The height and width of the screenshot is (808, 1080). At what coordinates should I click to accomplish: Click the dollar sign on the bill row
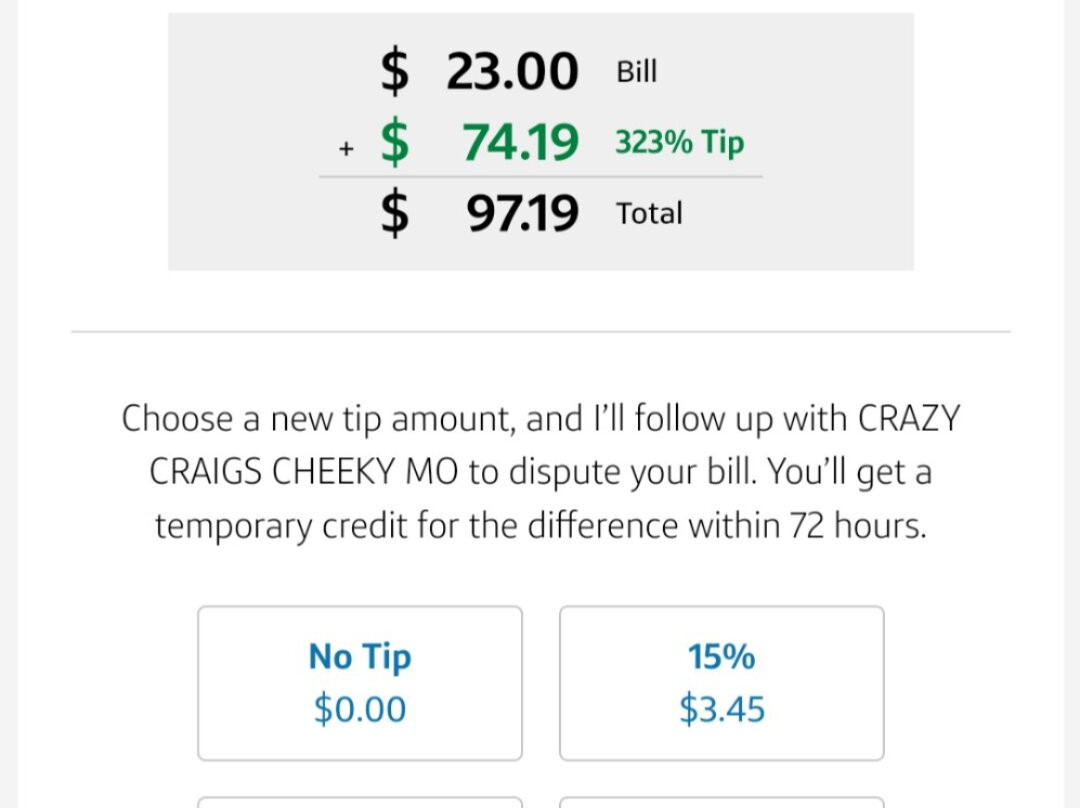tap(395, 73)
